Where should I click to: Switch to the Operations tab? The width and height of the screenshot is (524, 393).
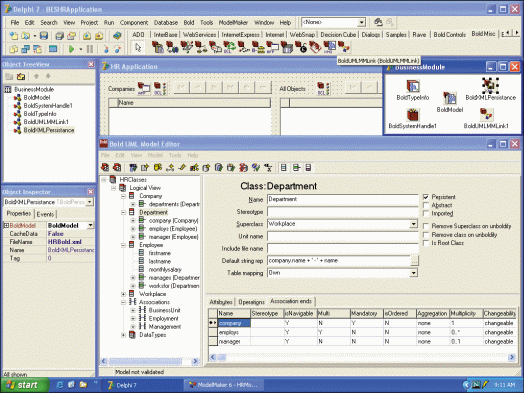251,302
